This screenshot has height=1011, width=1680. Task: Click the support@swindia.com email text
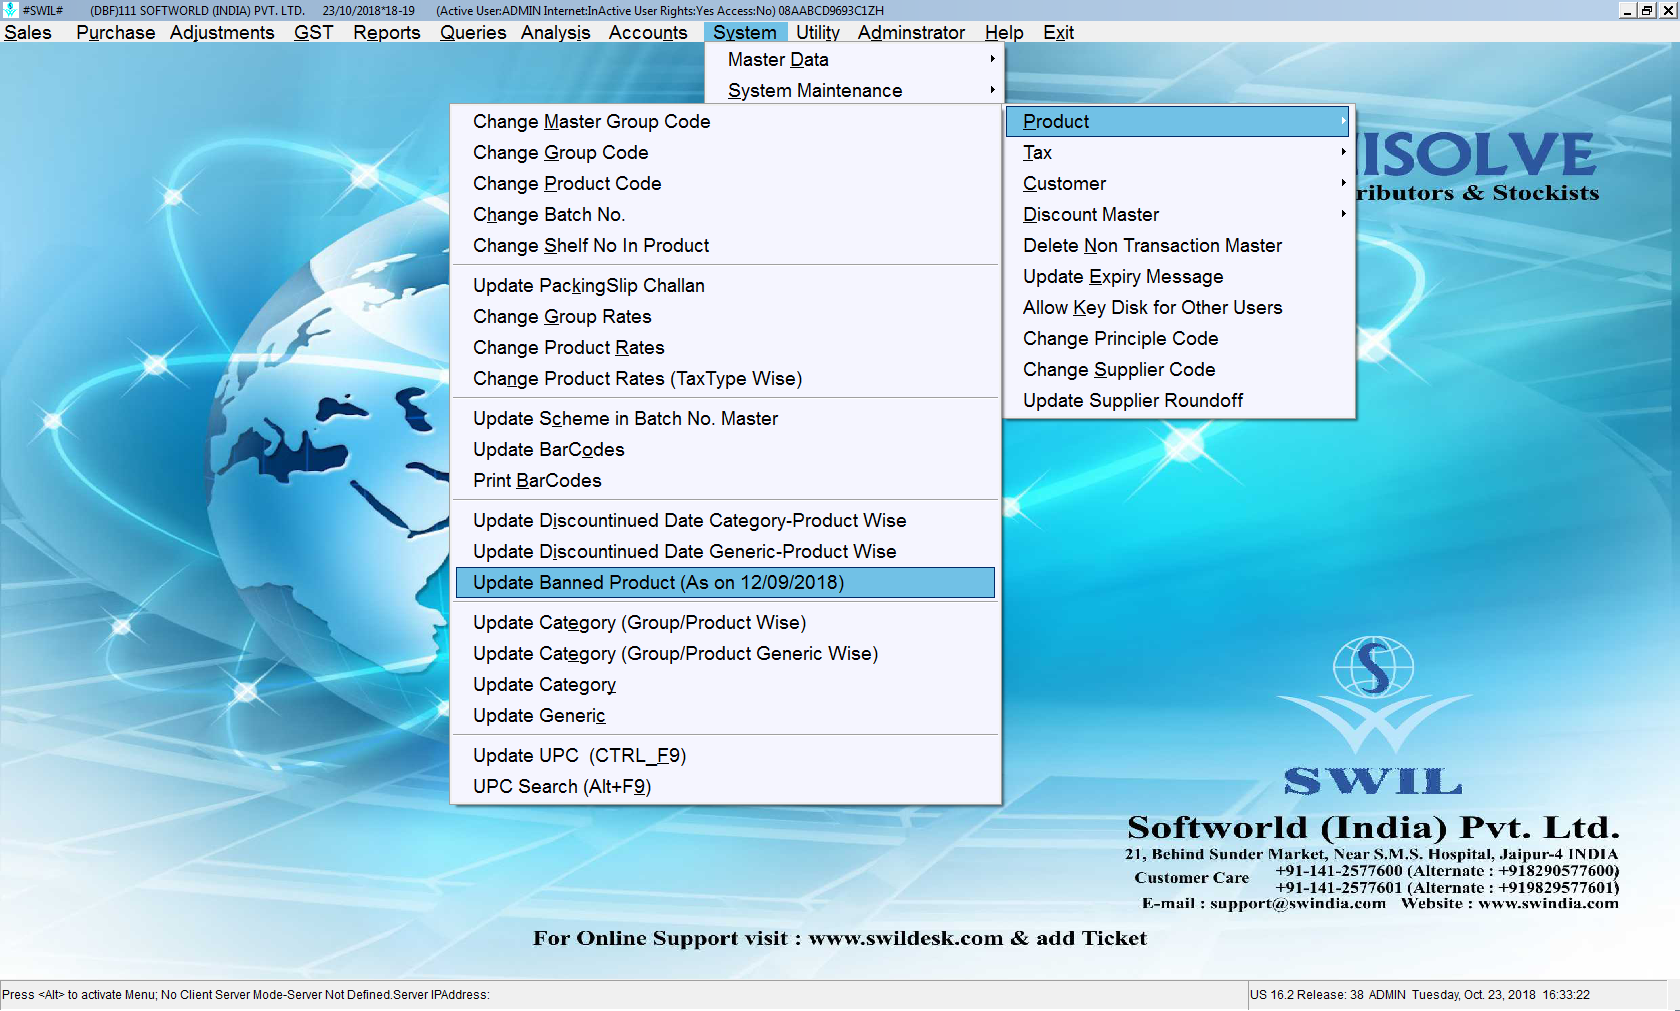pyautogui.click(x=1298, y=903)
